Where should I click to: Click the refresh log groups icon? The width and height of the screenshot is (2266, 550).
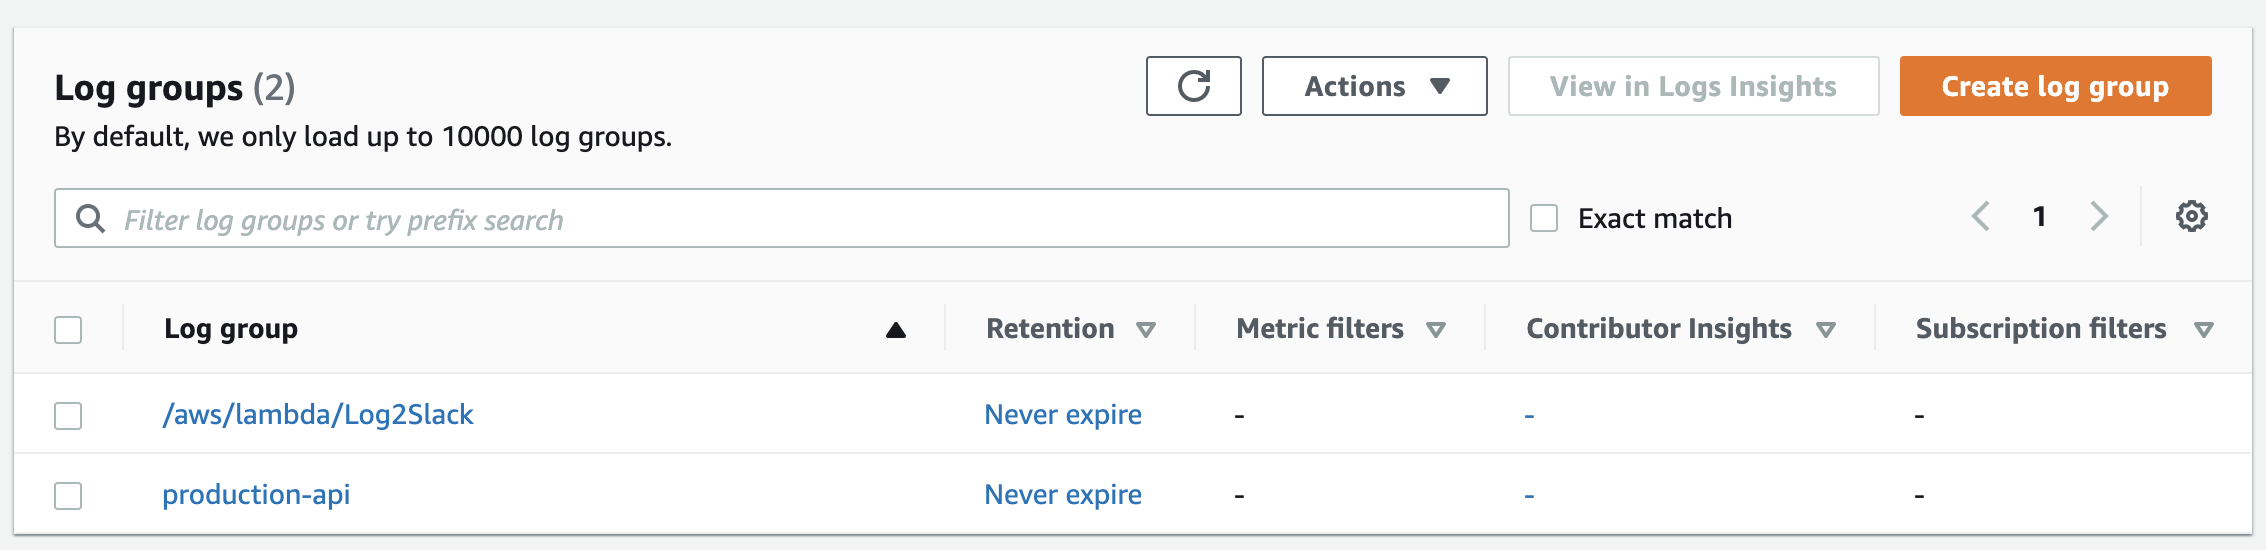point(1193,86)
